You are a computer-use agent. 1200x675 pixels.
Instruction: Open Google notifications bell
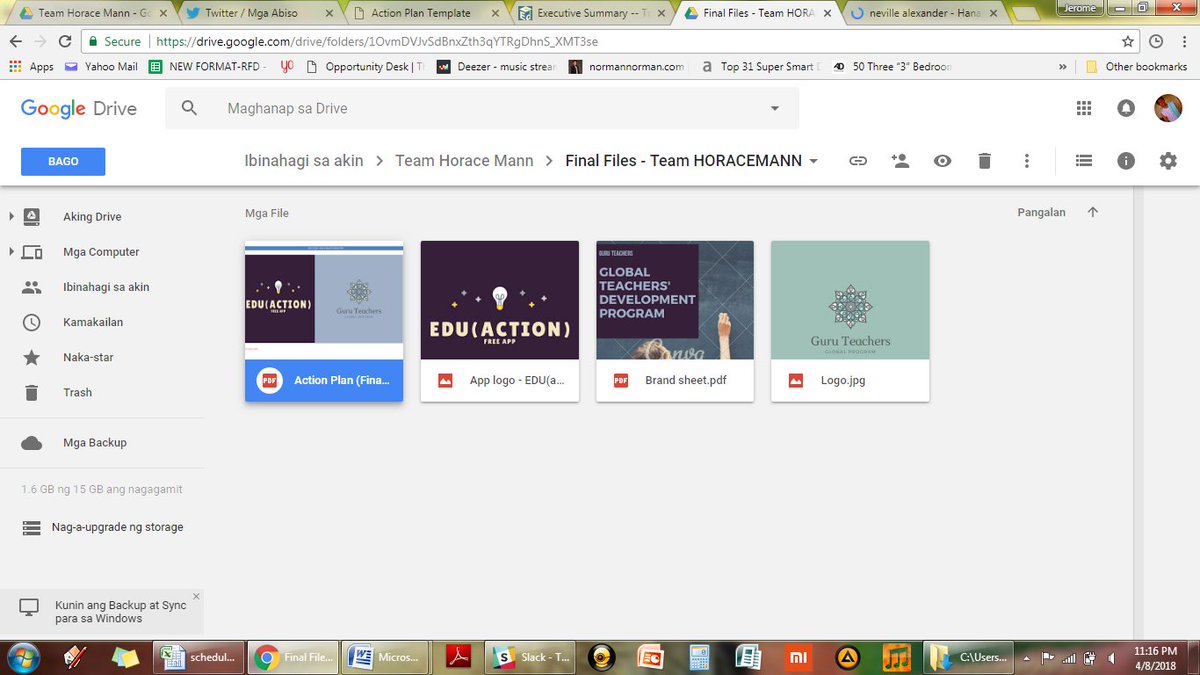[x=1126, y=108]
